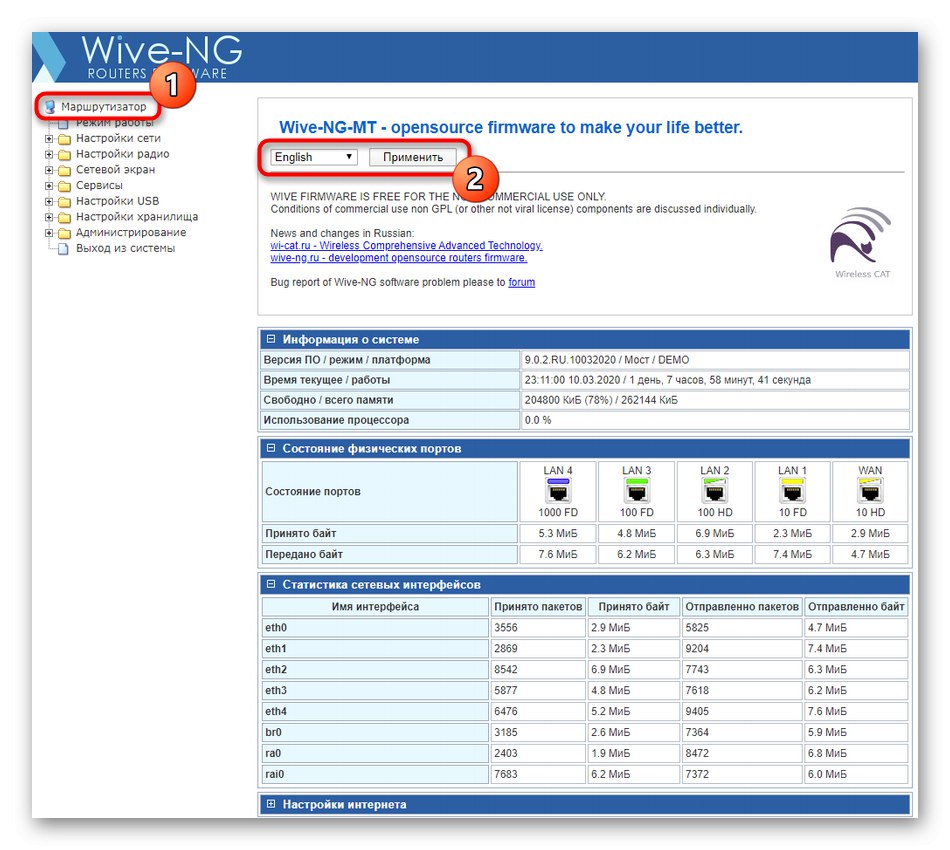Image resolution: width=950 pixels, height=850 pixels.
Task: Click folder icon beside Сервисы
Action: click(x=64, y=186)
